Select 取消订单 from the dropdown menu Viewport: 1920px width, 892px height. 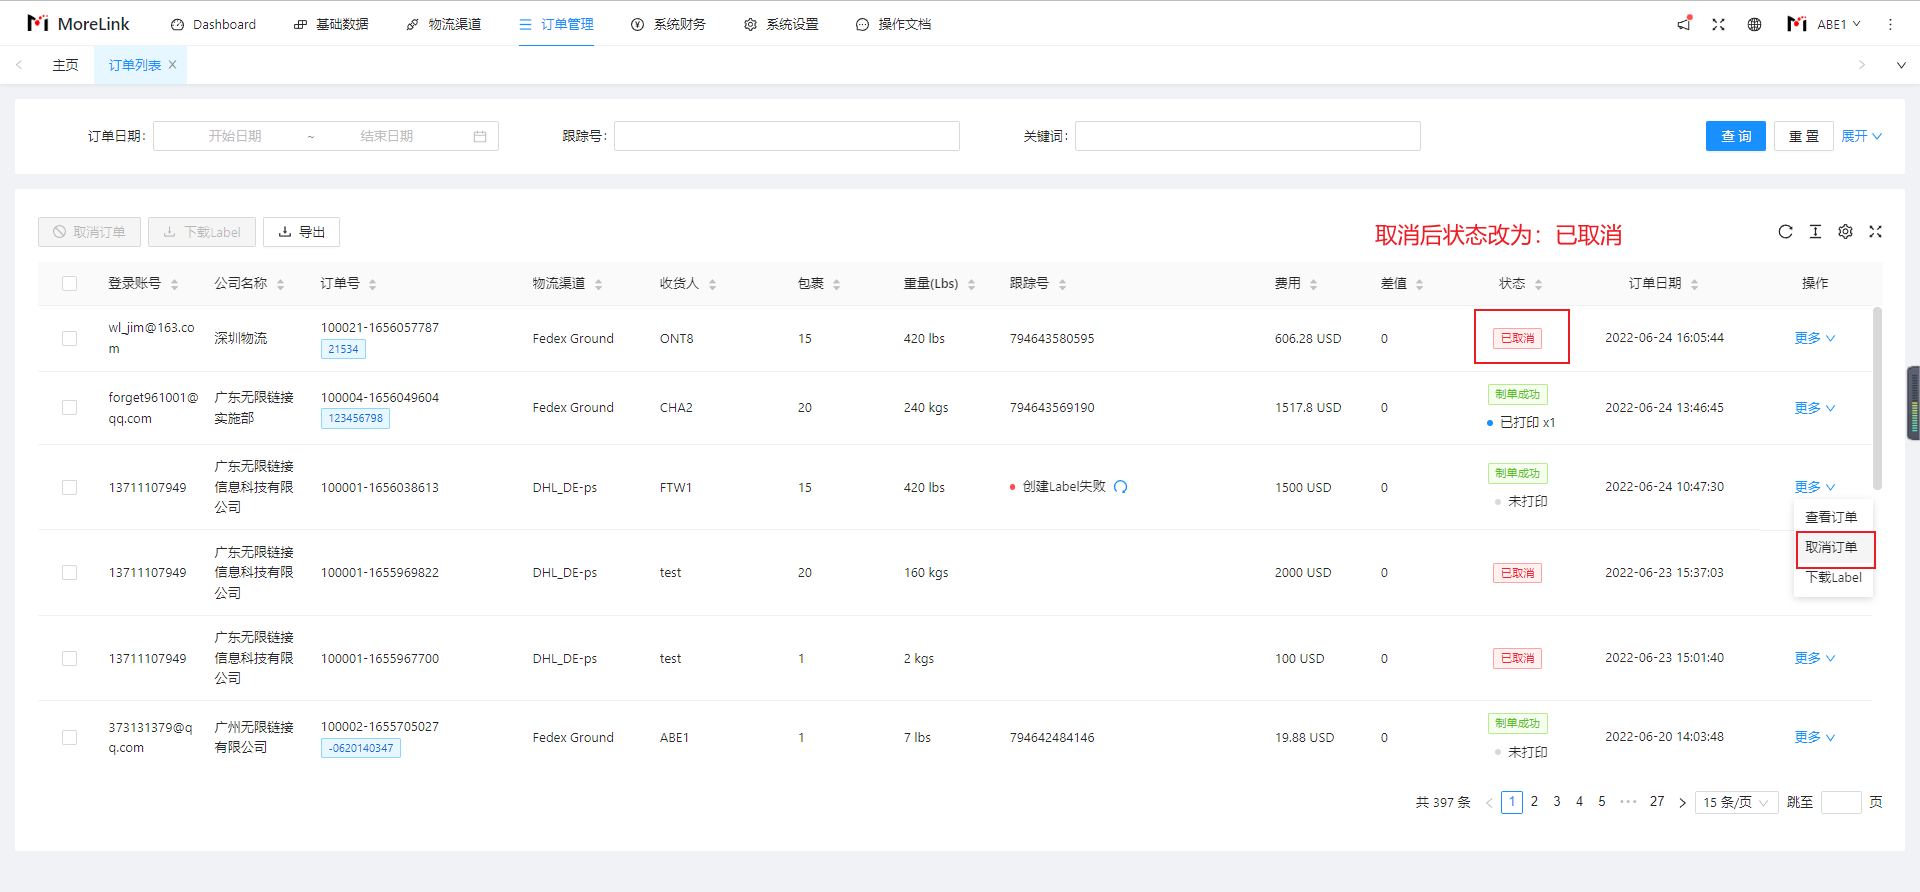(1831, 547)
